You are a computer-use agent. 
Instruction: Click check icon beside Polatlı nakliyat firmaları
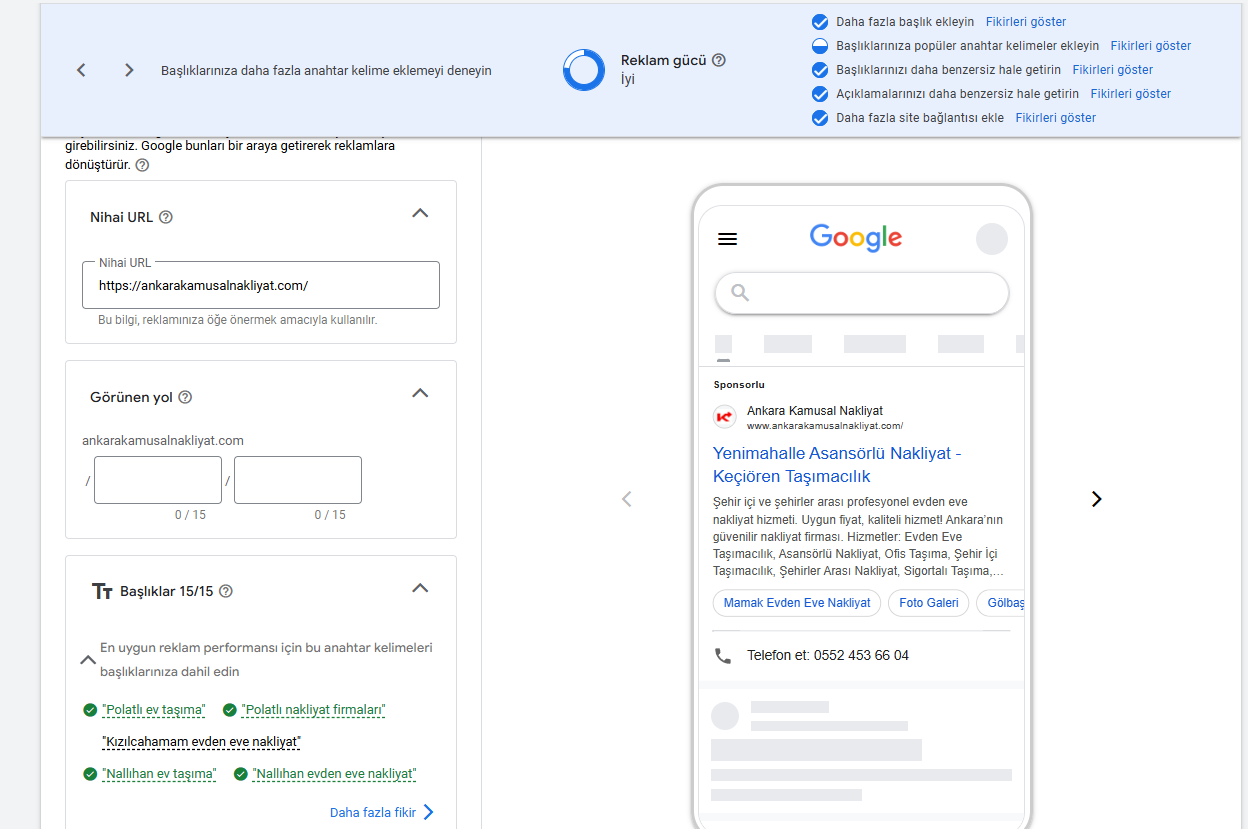tap(230, 710)
